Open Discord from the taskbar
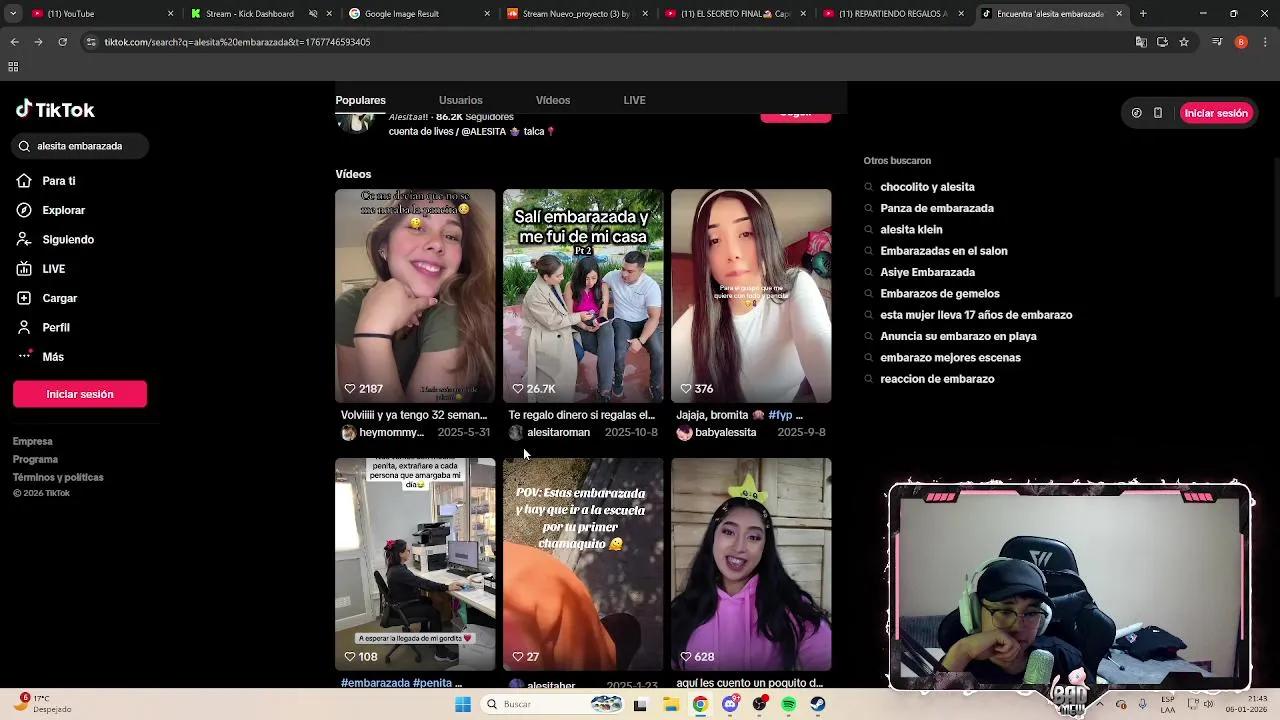This screenshot has width=1280, height=720. click(730, 704)
